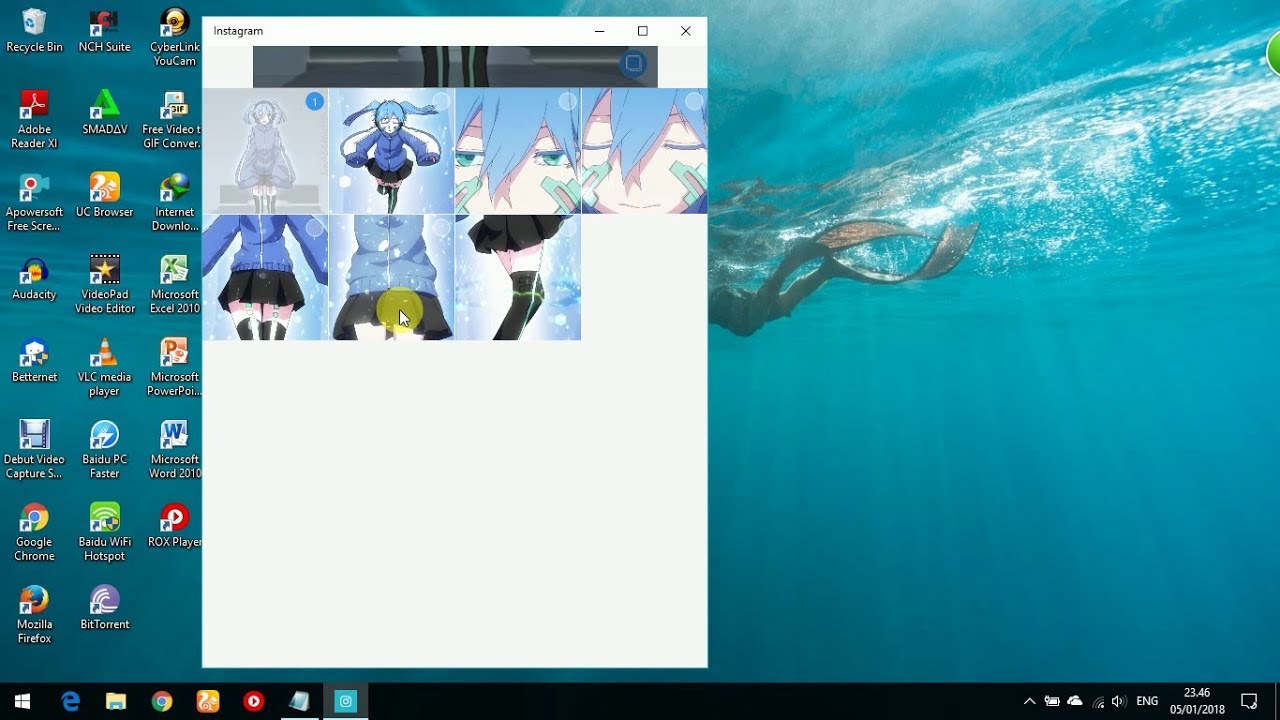This screenshot has height=720, width=1280.
Task: Tick the circle on the black stocking leg thumbnail
Action: point(567,228)
